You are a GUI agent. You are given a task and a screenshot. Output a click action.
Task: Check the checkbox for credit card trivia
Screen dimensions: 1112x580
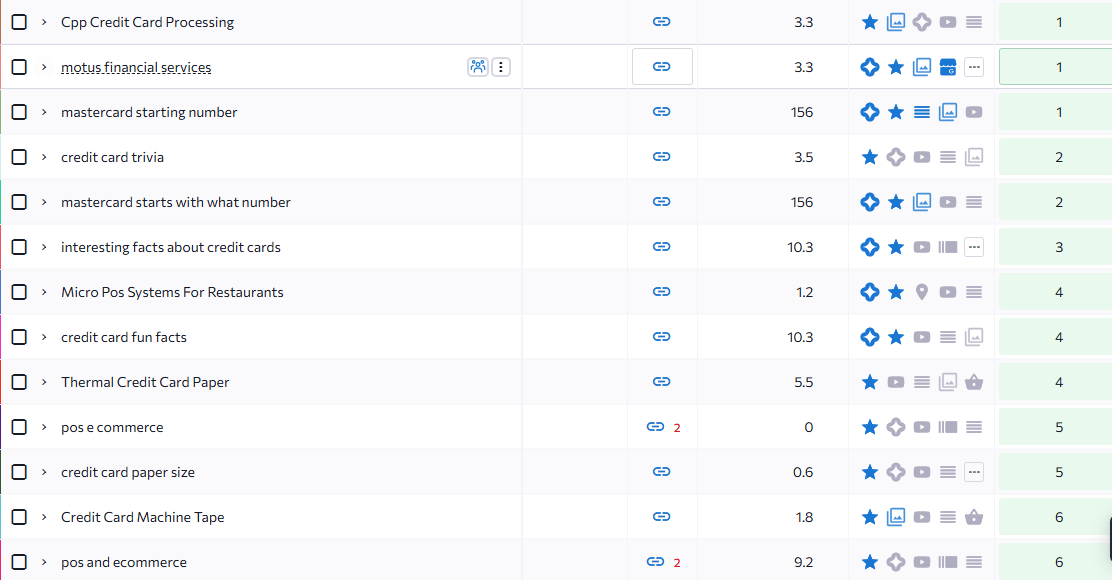pyautogui.click(x=18, y=157)
